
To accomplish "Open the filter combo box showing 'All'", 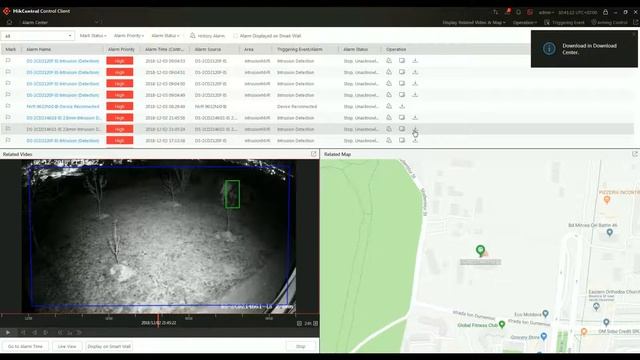I will tap(38, 36).
